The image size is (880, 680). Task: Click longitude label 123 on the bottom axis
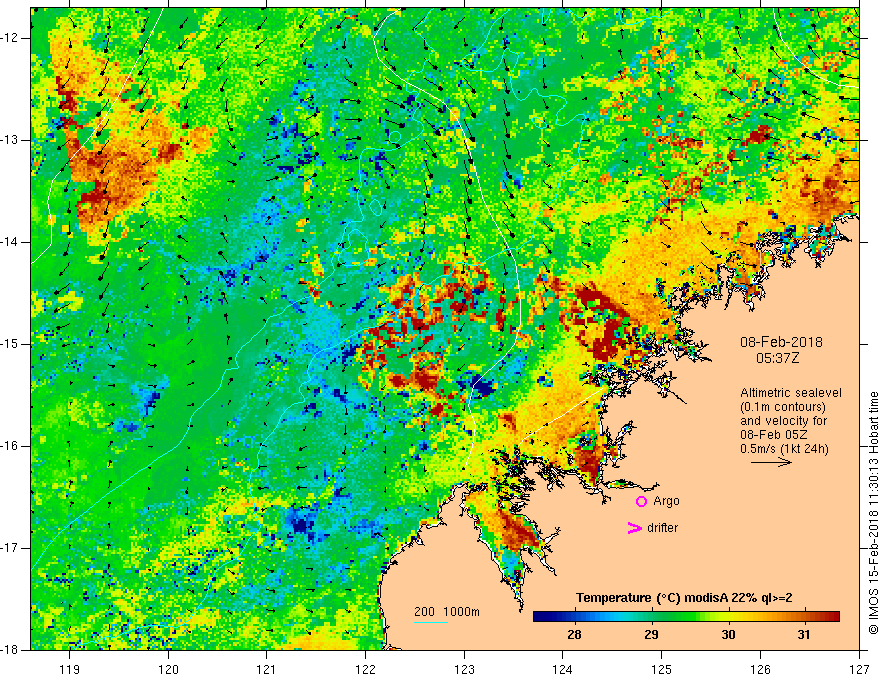(x=464, y=669)
